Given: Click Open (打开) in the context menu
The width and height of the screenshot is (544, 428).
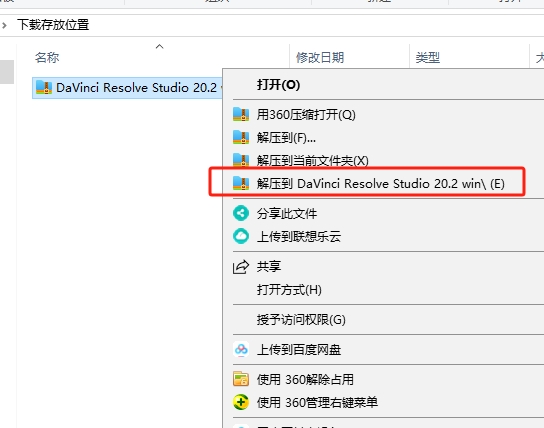Looking at the screenshot, I should (278, 85).
